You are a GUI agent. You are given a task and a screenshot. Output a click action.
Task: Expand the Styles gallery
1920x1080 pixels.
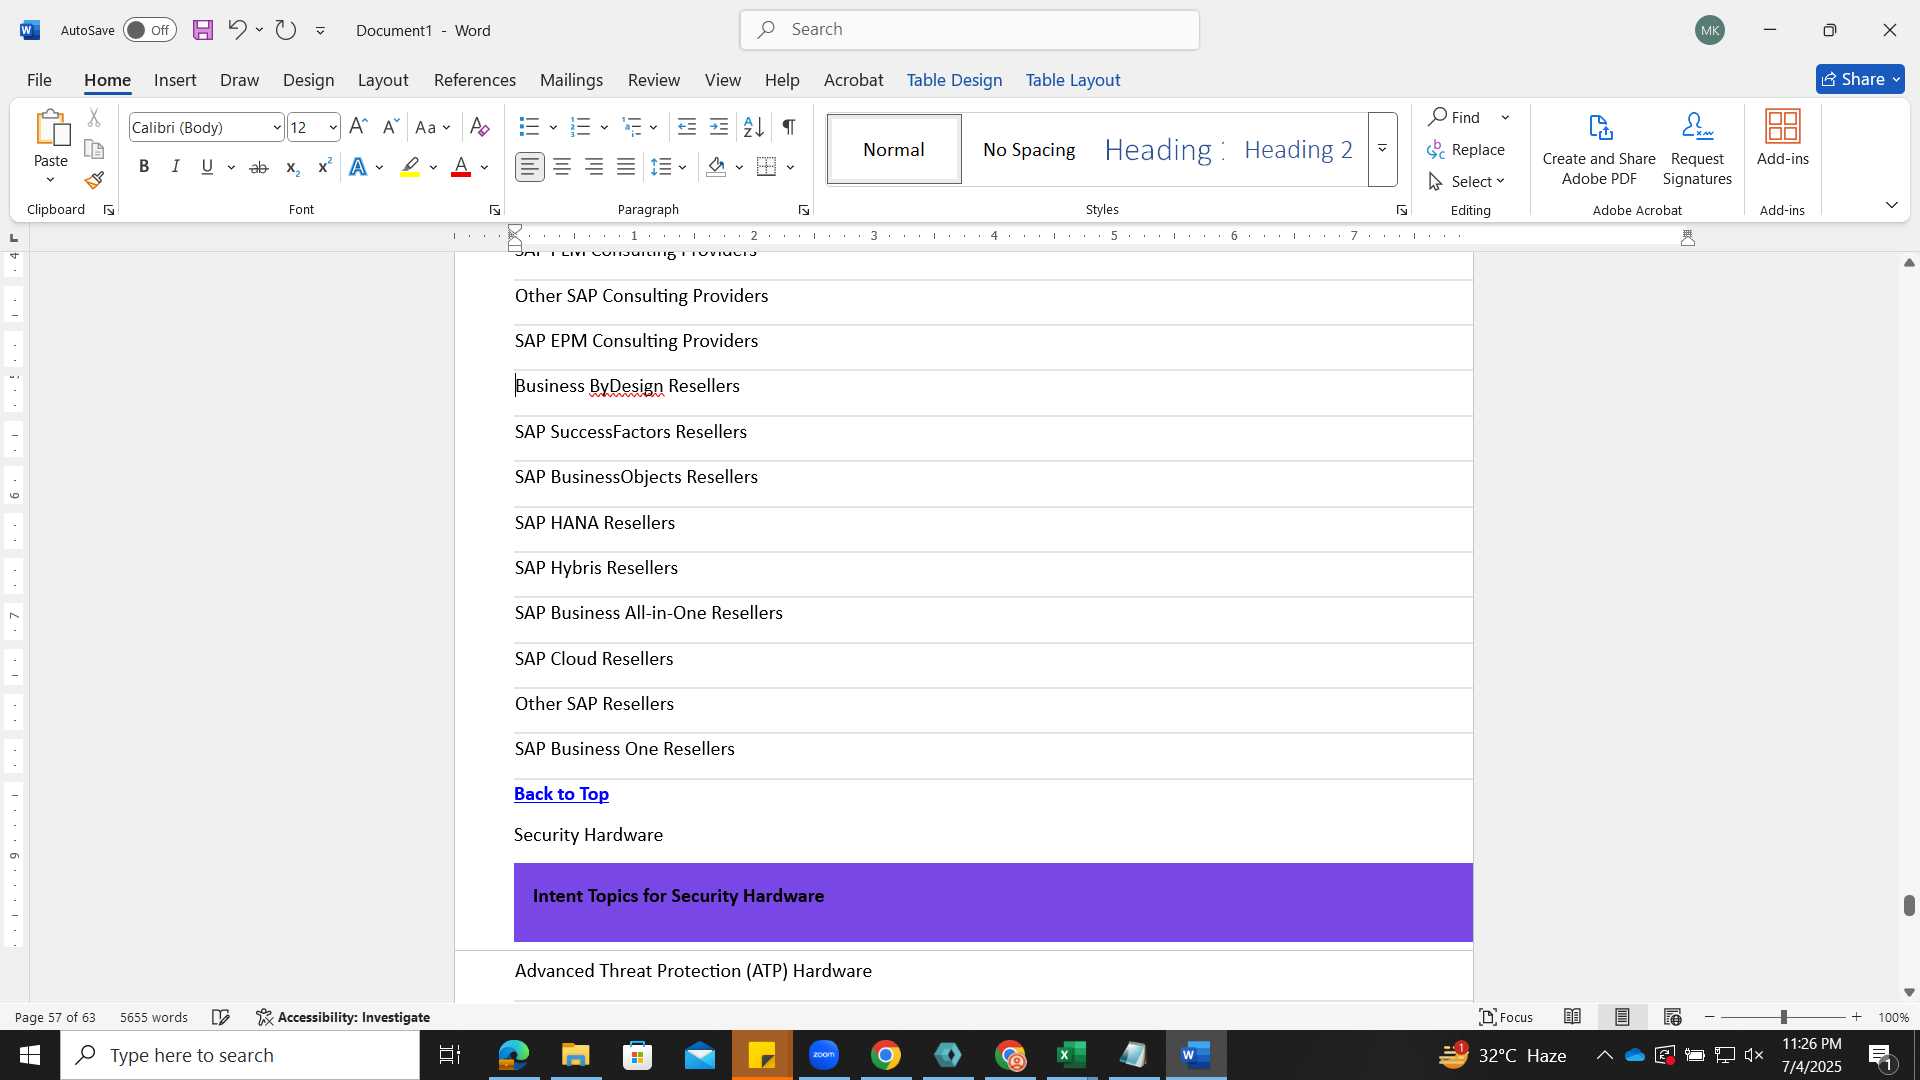click(1382, 149)
